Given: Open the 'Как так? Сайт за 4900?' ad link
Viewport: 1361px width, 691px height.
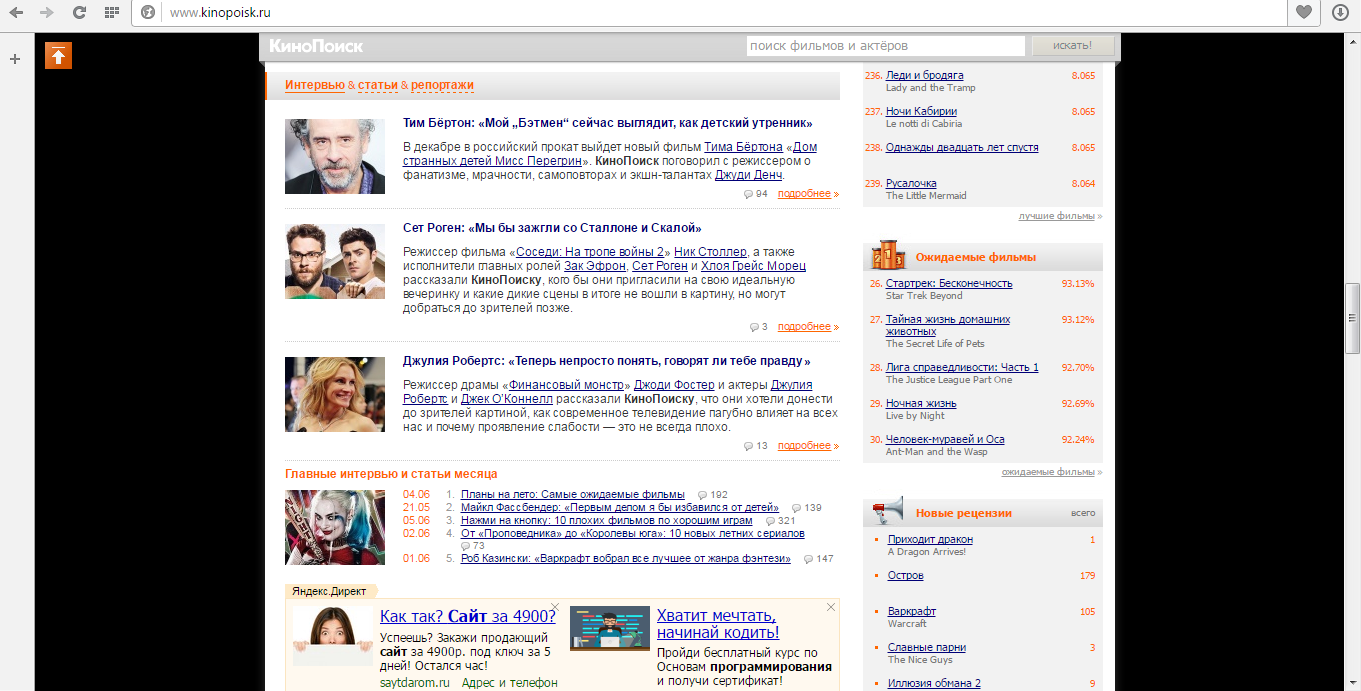Looking at the screenshot, I should point(468,616).
